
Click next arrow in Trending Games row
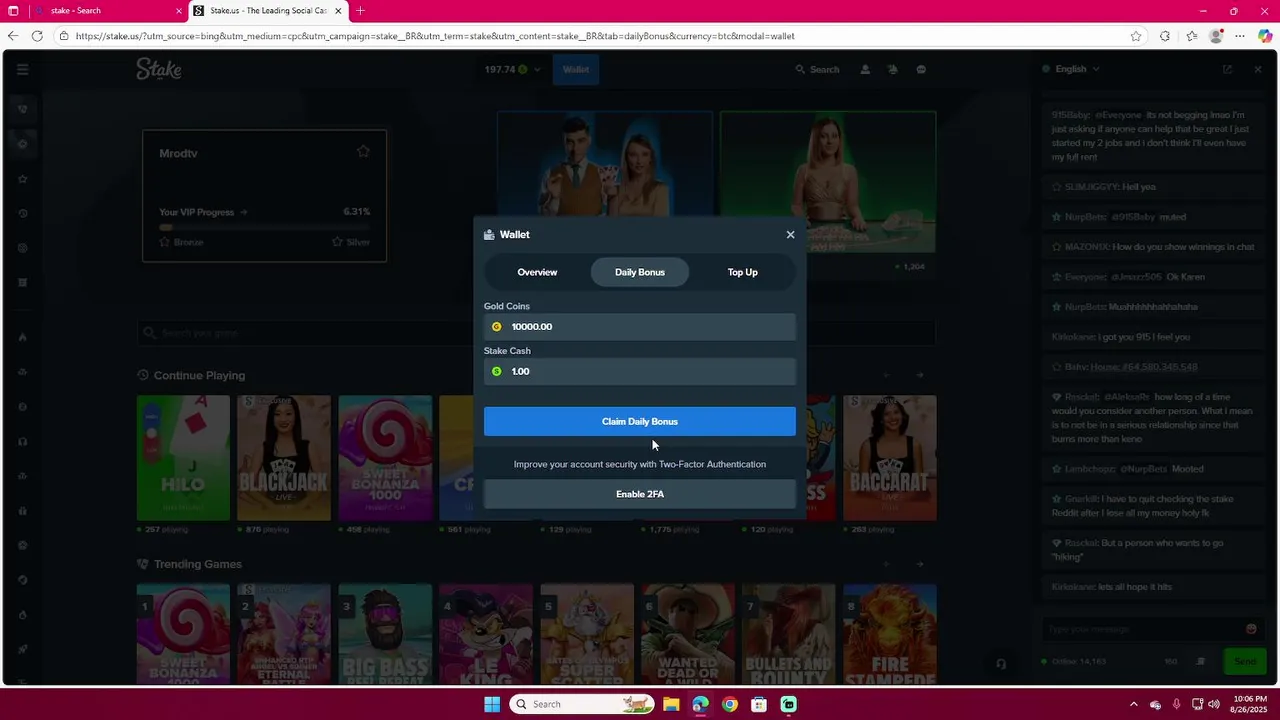pos(920,564)
